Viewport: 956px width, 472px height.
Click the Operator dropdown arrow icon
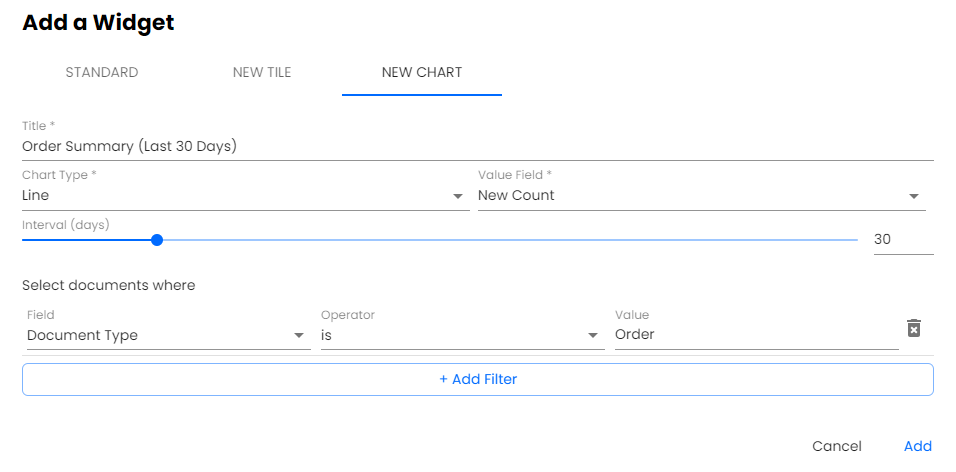tap(593, 336)
